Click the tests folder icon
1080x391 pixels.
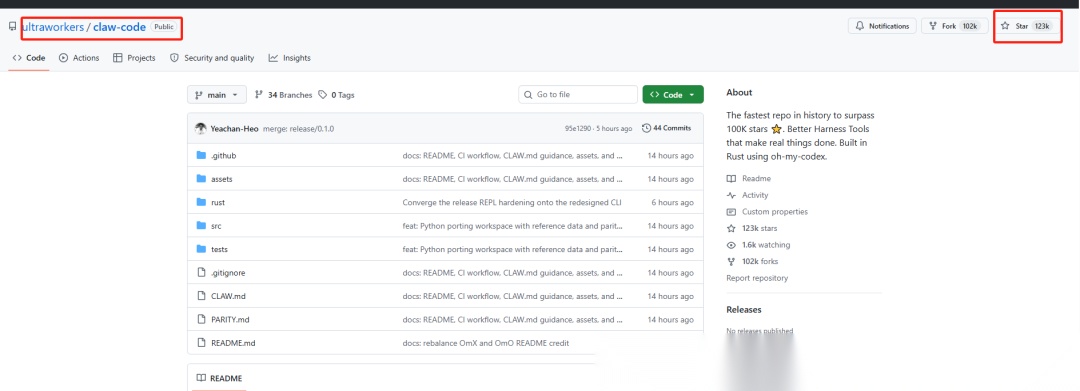201,249
